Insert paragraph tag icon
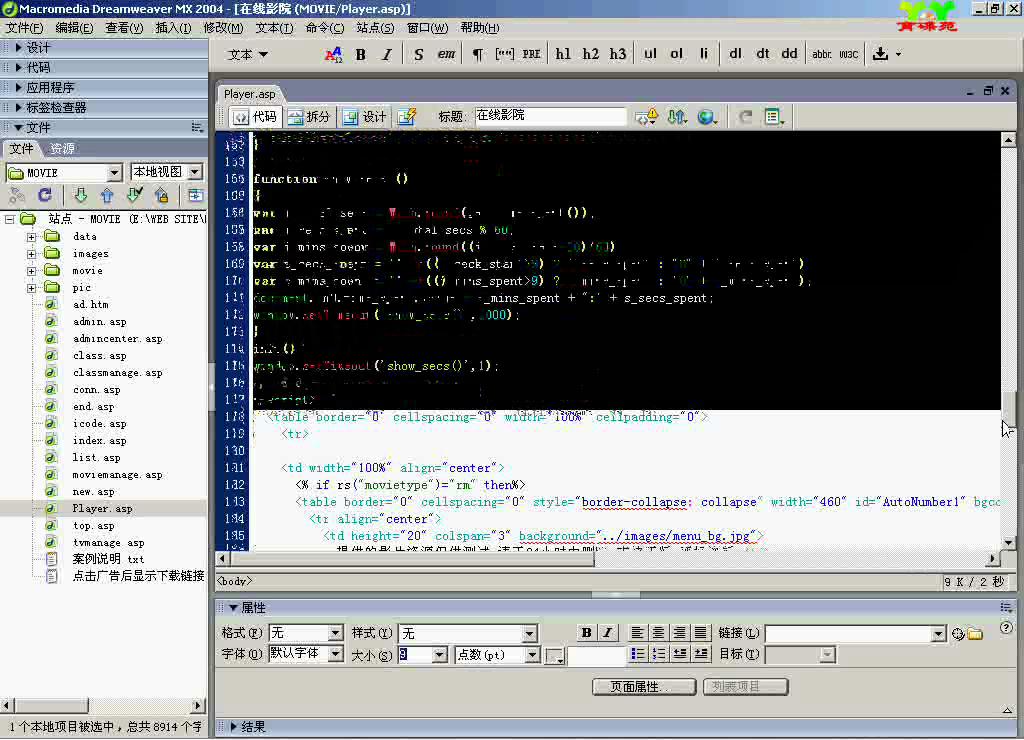The image size is (1024, 740). point(477,54)
